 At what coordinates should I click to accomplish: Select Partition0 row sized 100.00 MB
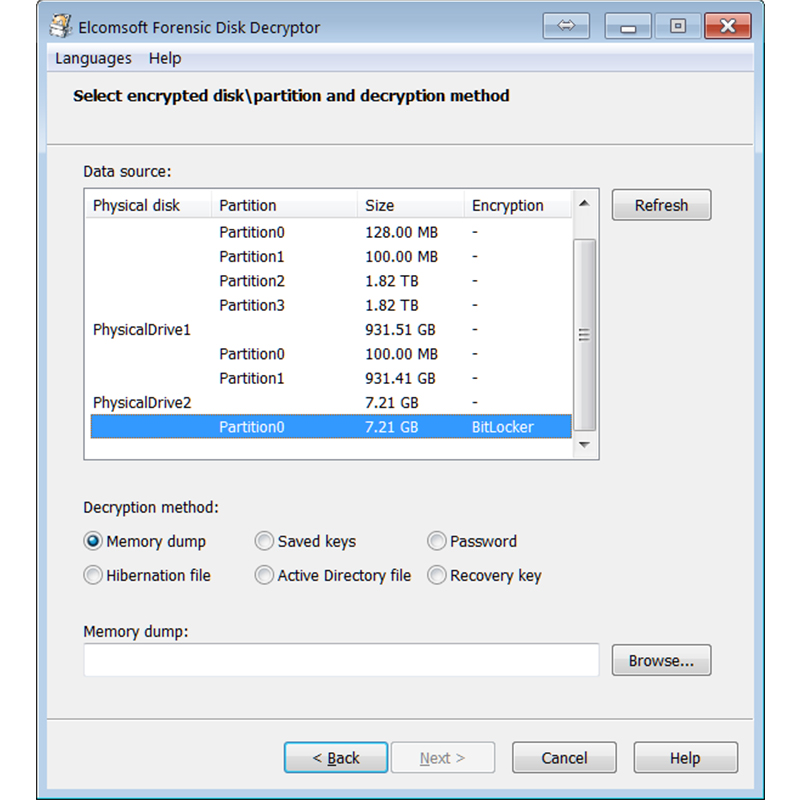(x=331, y=354)
